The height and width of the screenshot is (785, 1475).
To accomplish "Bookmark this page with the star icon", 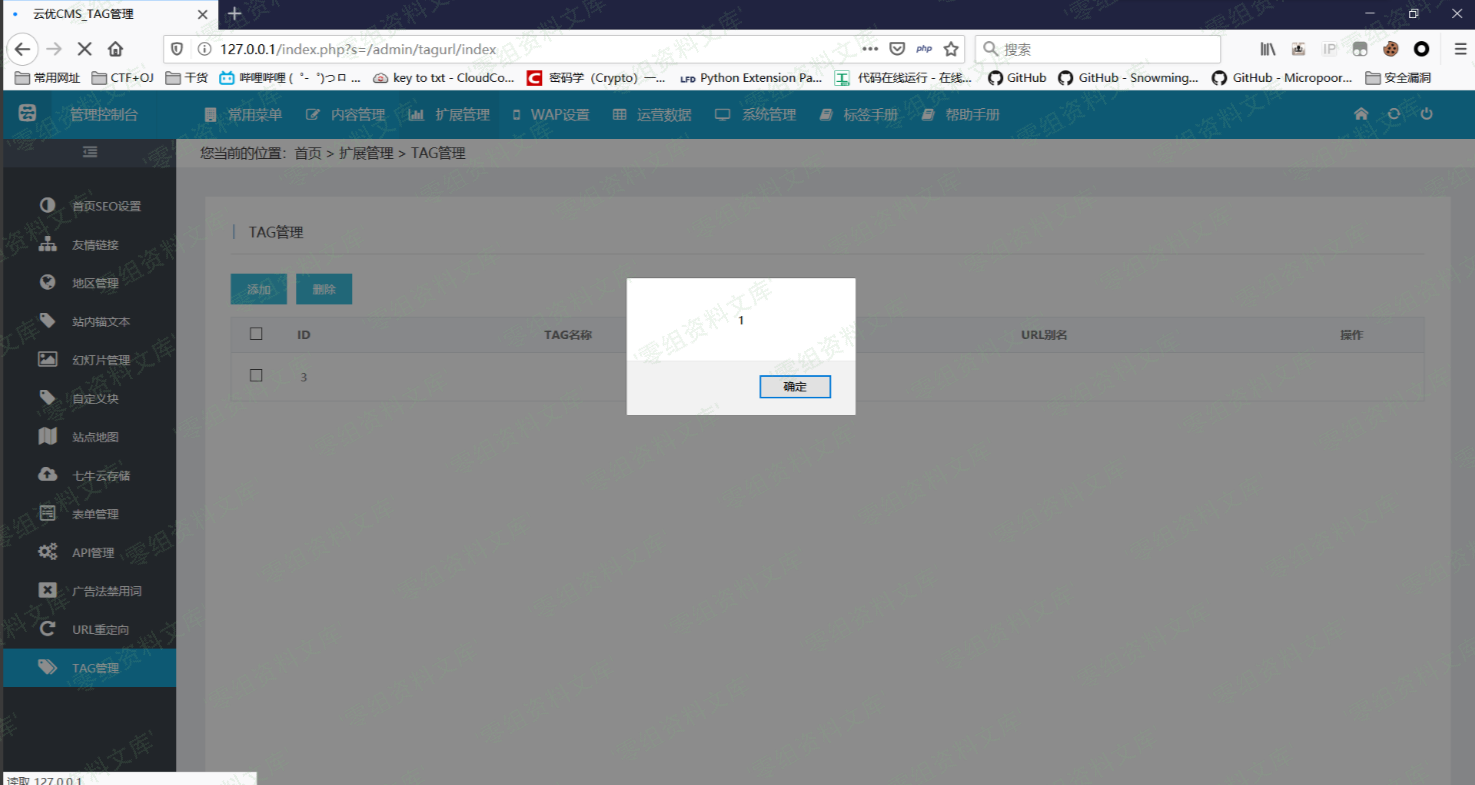I will click(951, 49).
